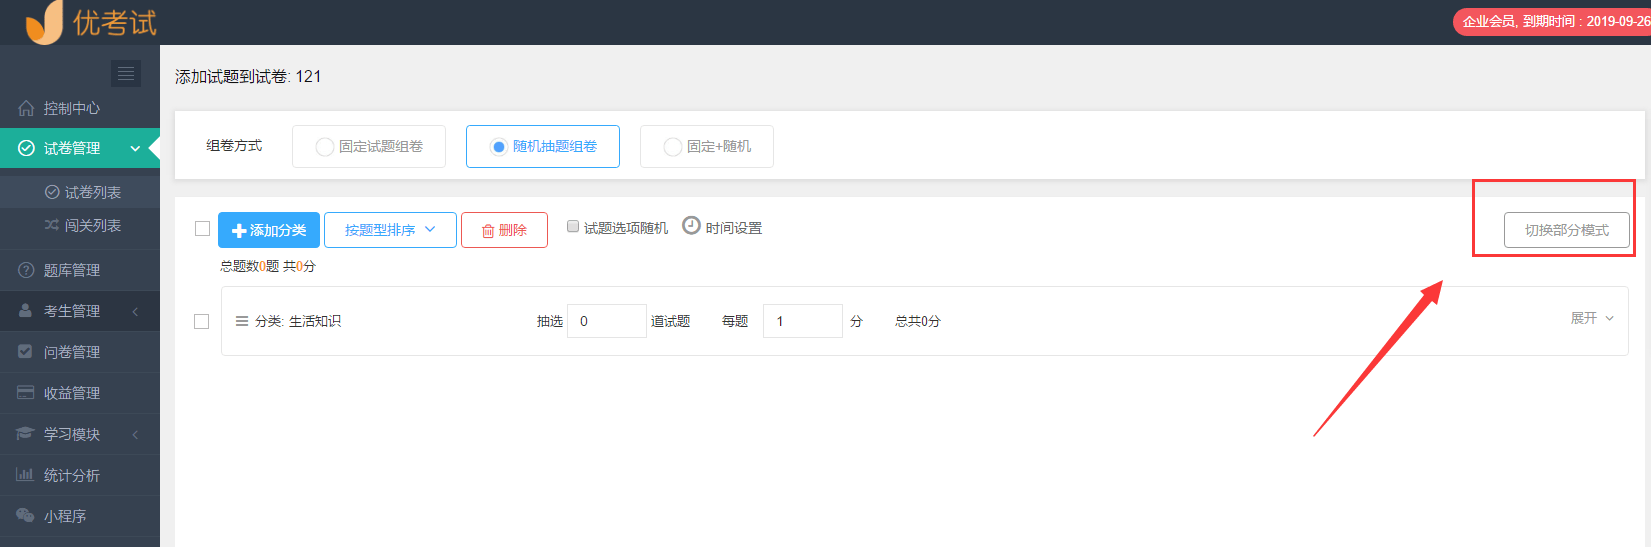Click the 小程序 WeChat icon
Image resolution: width=1651 pixels, height=547 pixels.
click(25, 515)
